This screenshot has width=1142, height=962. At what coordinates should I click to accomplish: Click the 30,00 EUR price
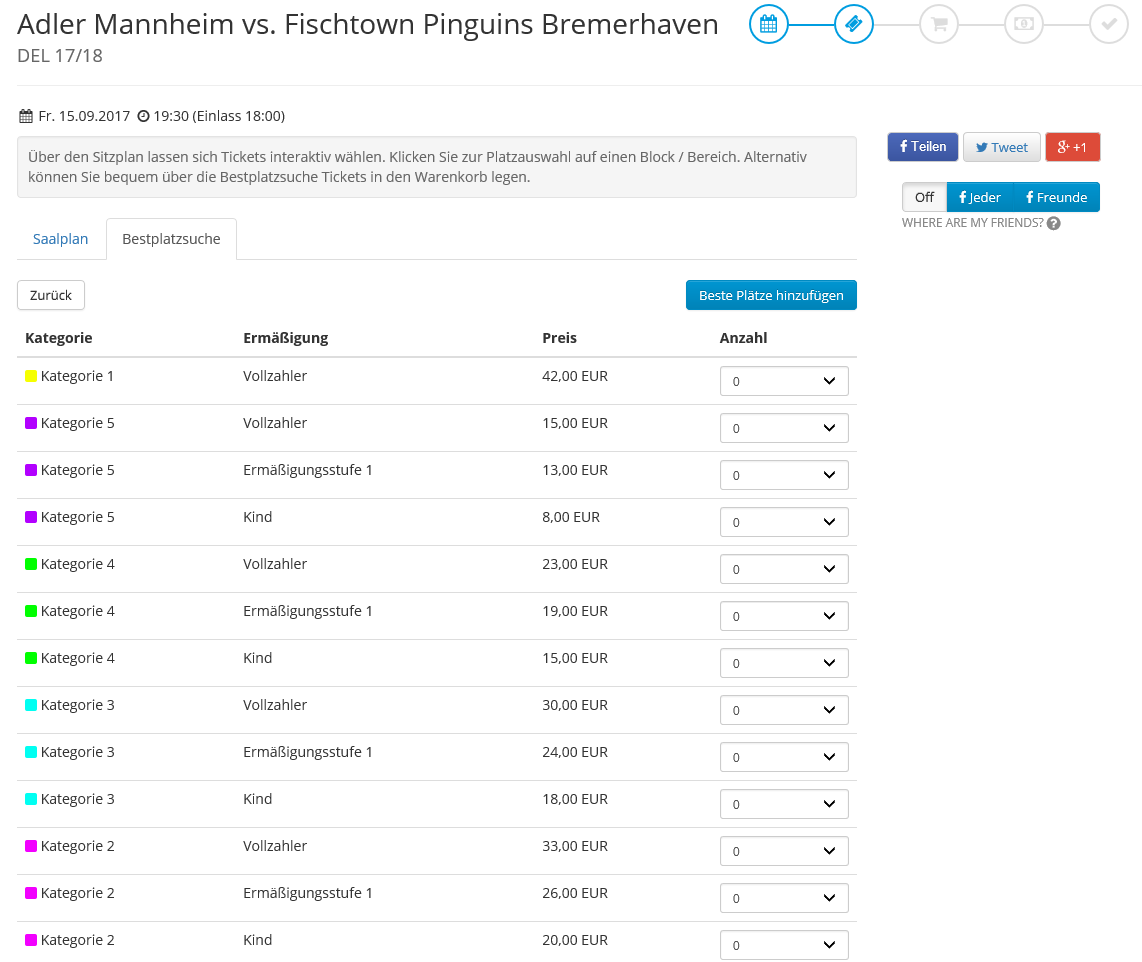(575, 705)
